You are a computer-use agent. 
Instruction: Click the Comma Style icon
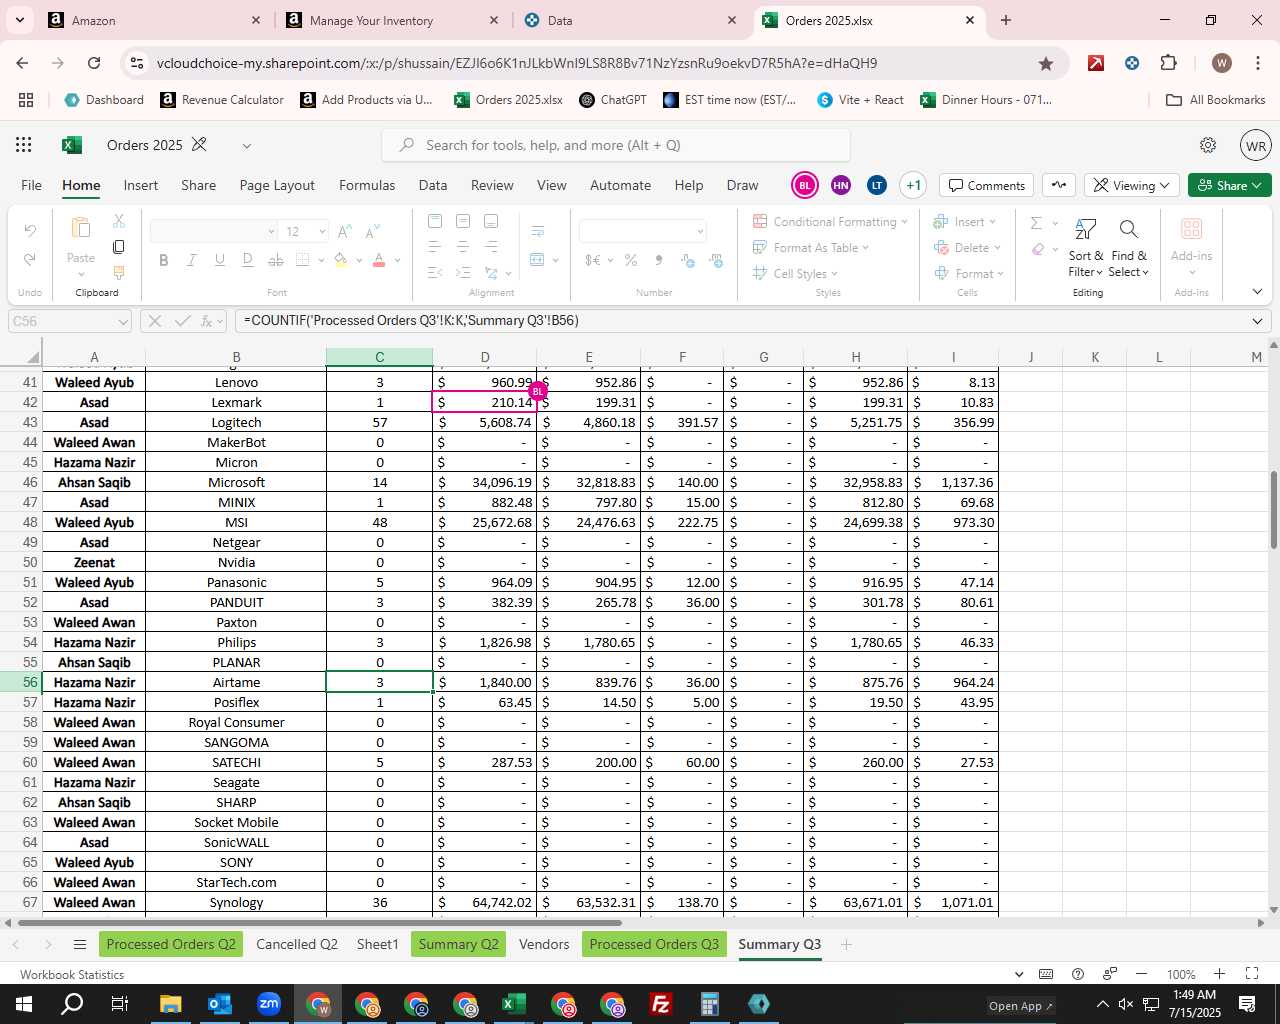coord(658,260)
